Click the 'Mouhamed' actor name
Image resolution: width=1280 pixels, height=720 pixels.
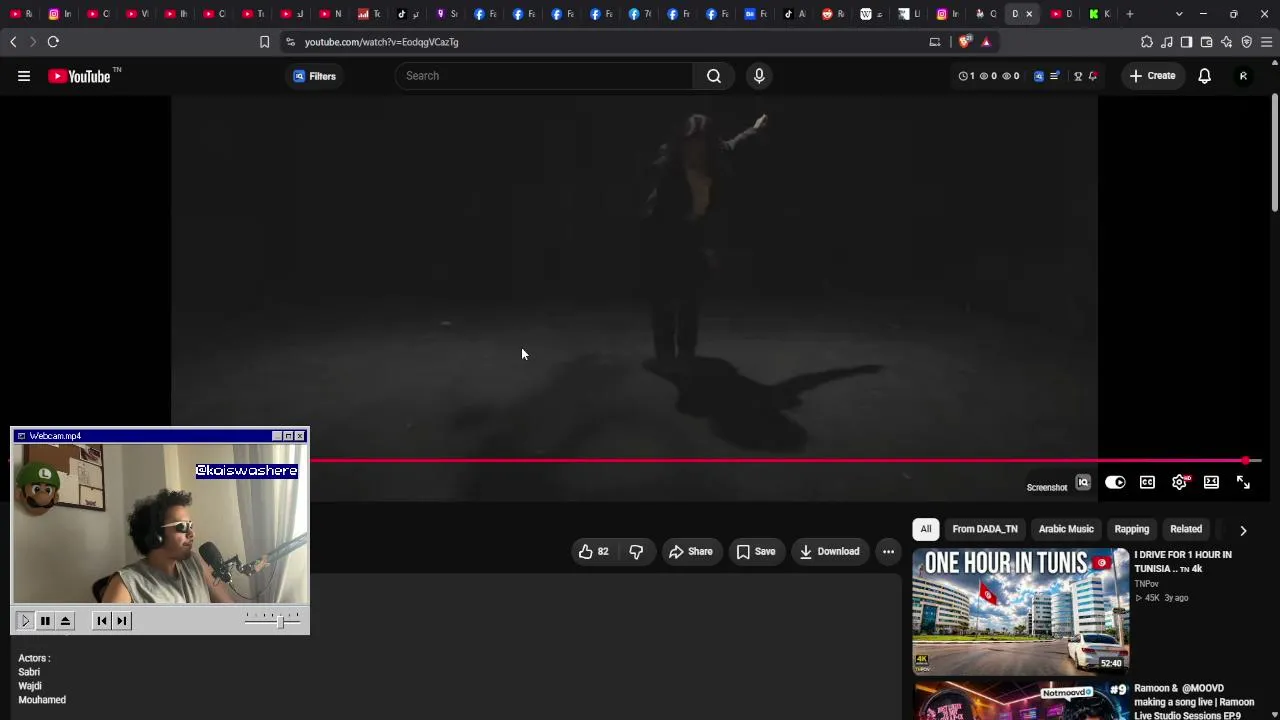(x=42, y=700)
